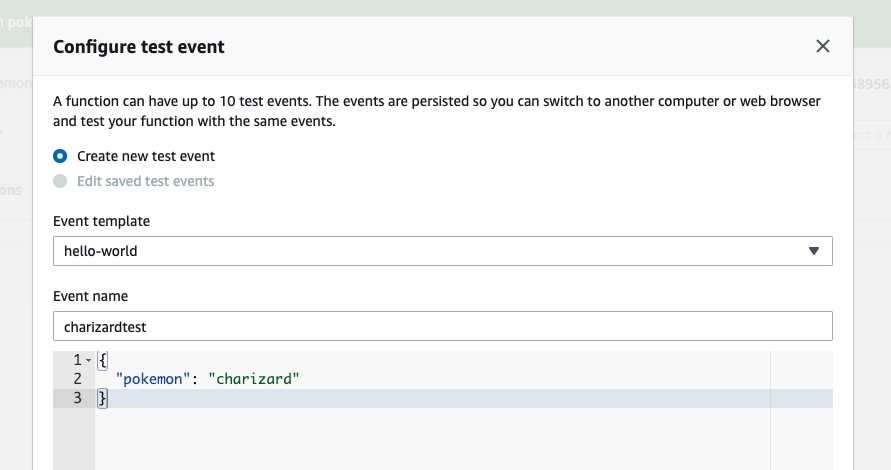This screenshot has height=470, width=891.
Task: Select Create new test event radio
Action: (x=60, y=156)
